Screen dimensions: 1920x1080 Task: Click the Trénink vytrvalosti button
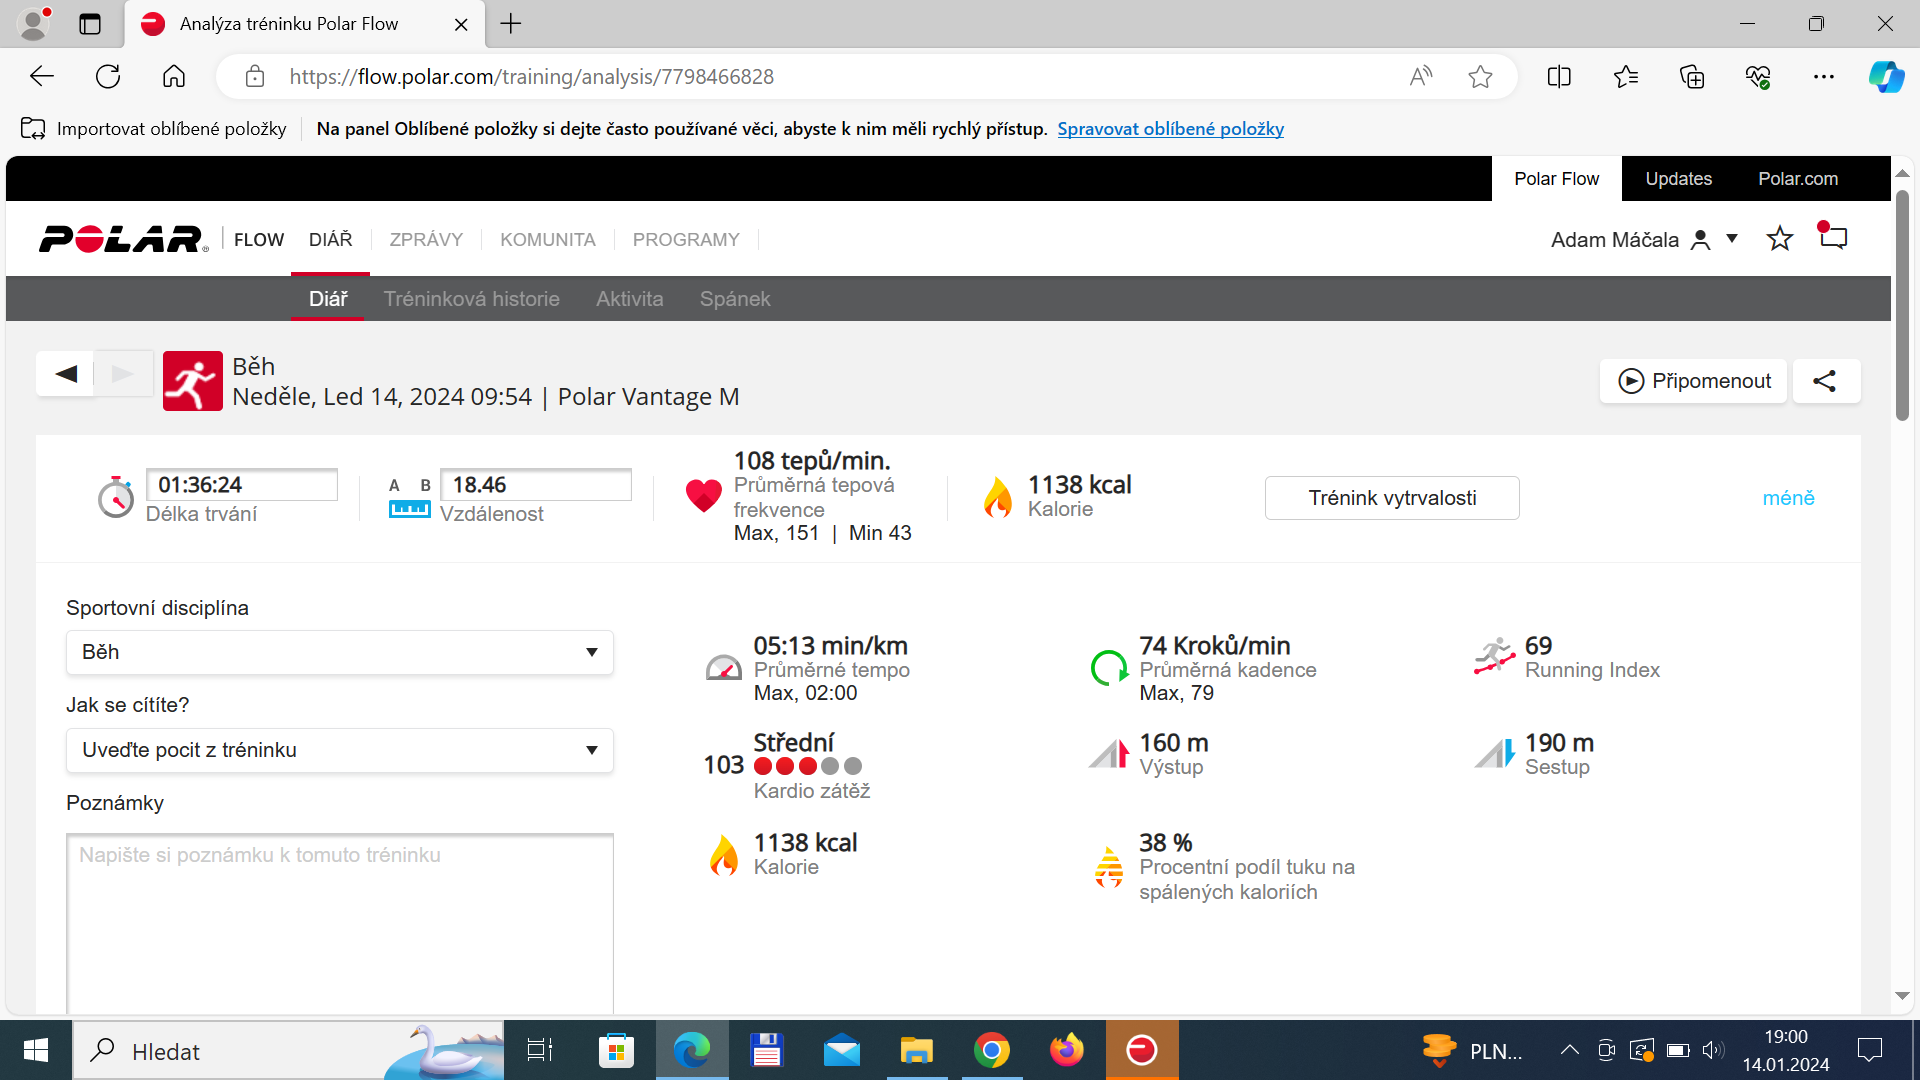1392,498
